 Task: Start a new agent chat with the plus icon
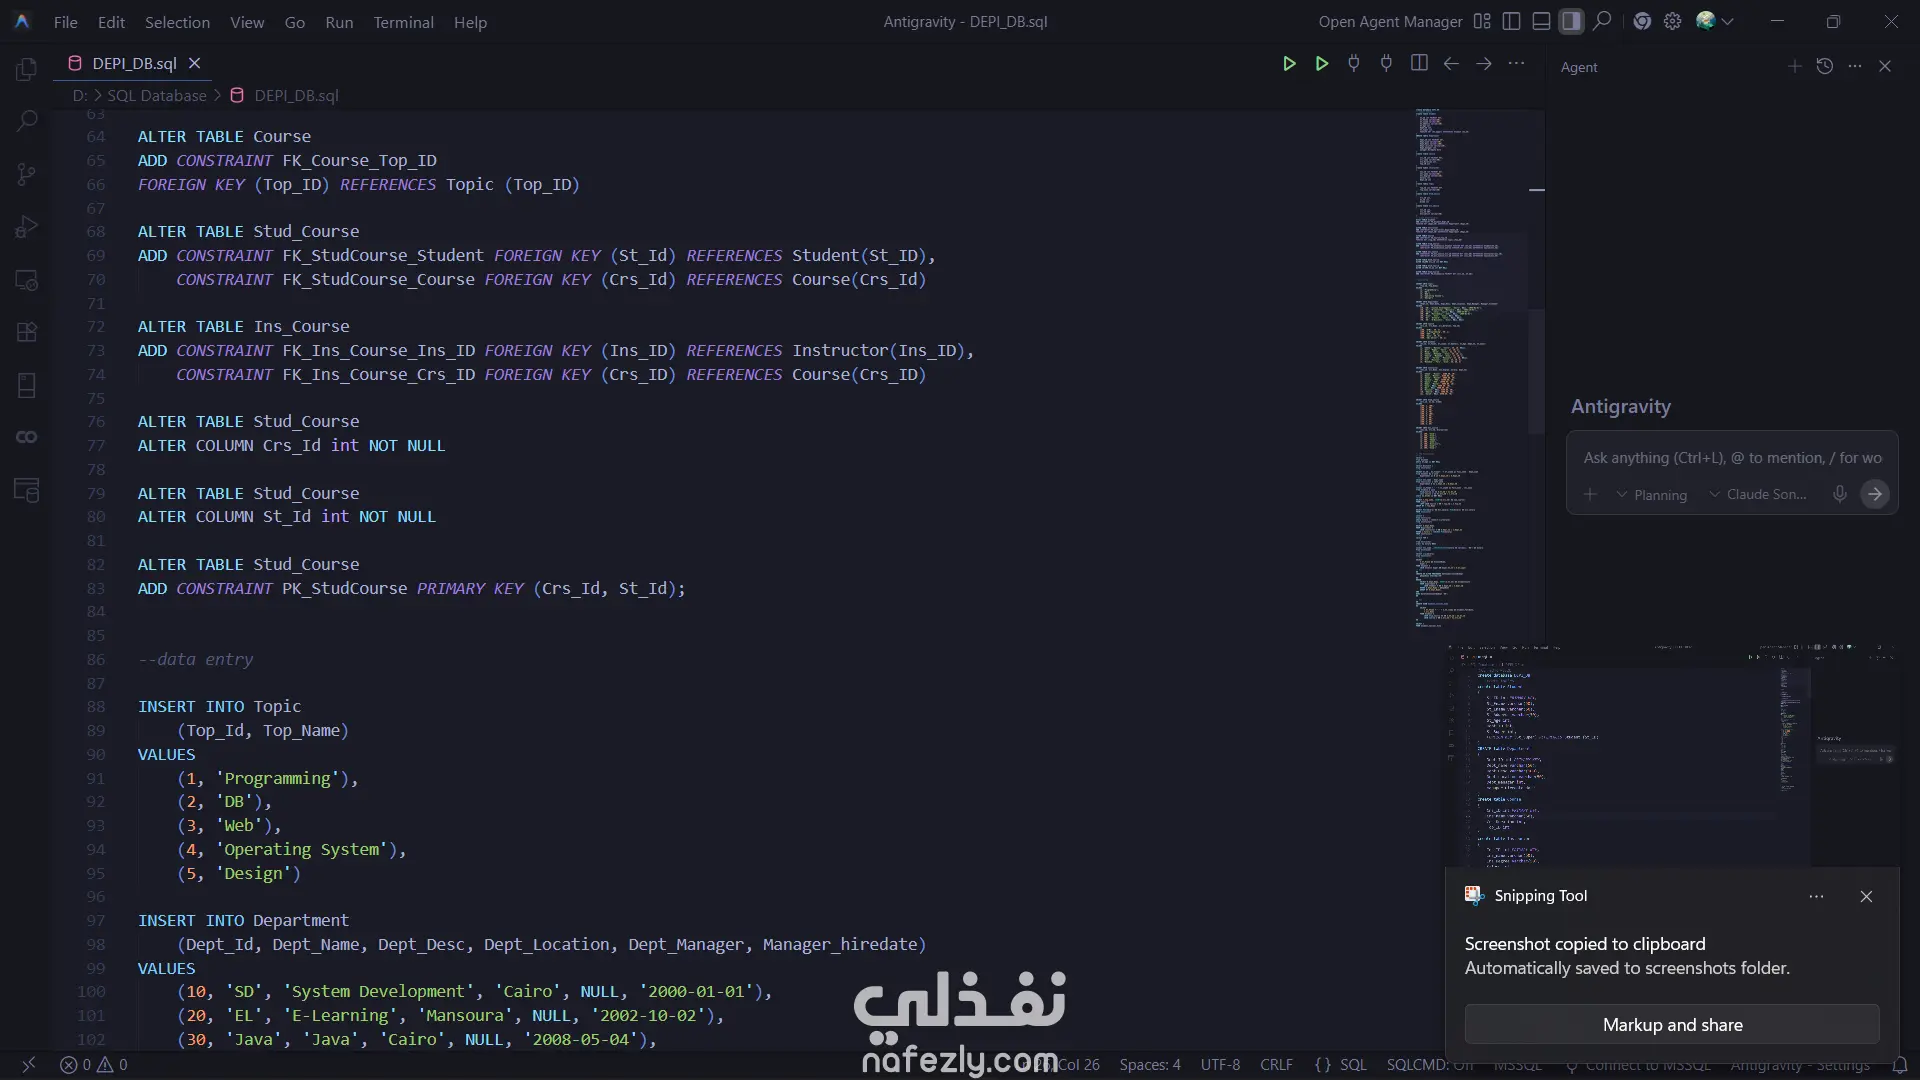[1795, 66]
